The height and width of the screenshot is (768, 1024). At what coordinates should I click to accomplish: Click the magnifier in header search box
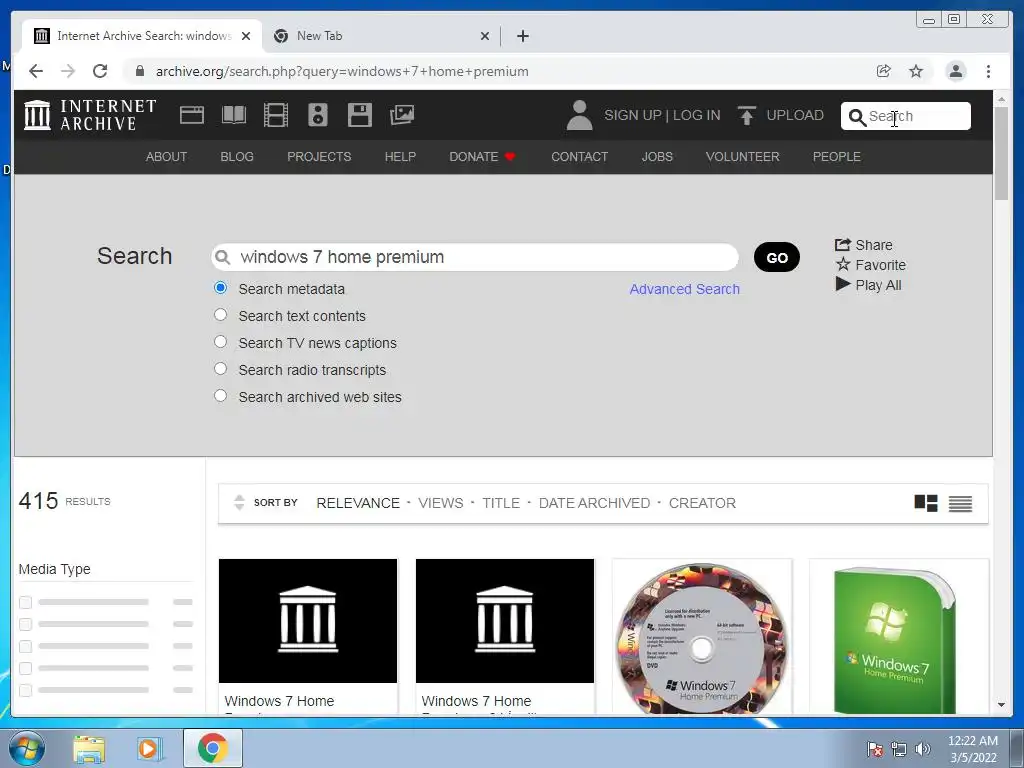(x=856, y=117)
